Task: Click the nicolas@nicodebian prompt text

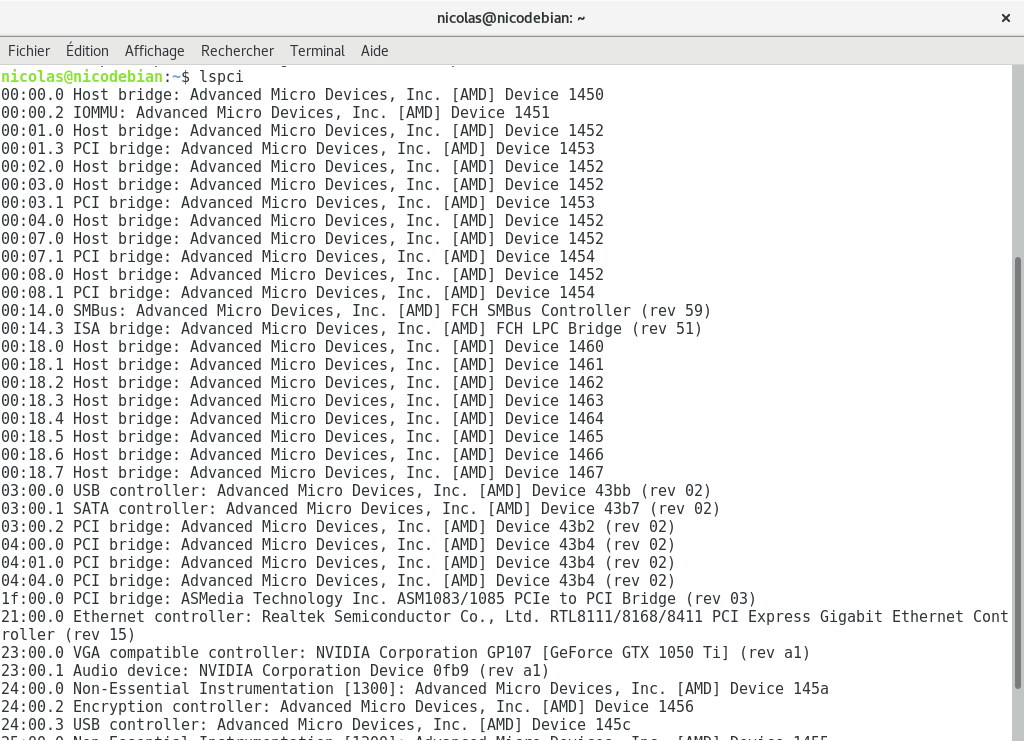Action: click(x=82, y=76)
